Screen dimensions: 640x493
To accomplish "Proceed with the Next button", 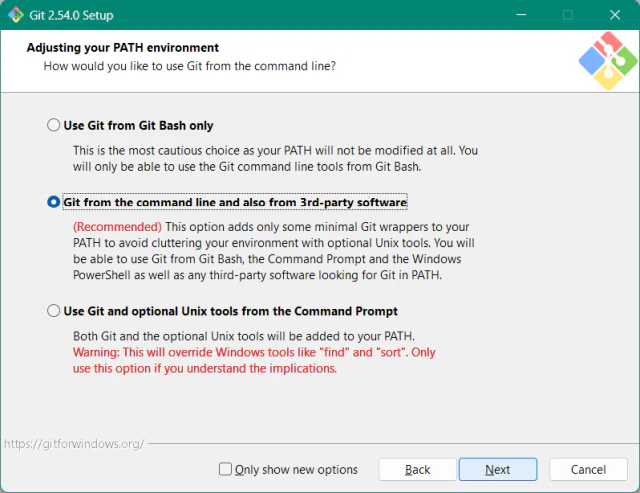I will (x=498, y=469).
